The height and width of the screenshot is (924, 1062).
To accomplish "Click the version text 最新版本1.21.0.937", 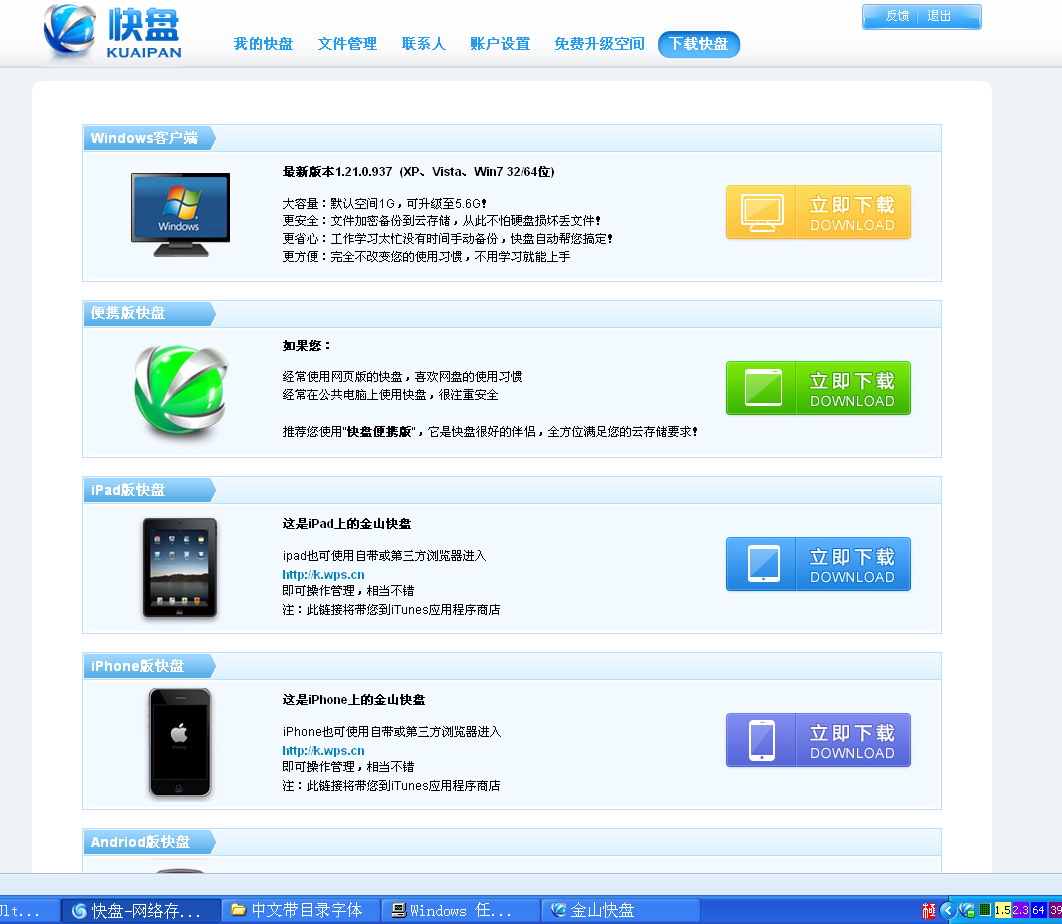I will click(x=337, y=172).
